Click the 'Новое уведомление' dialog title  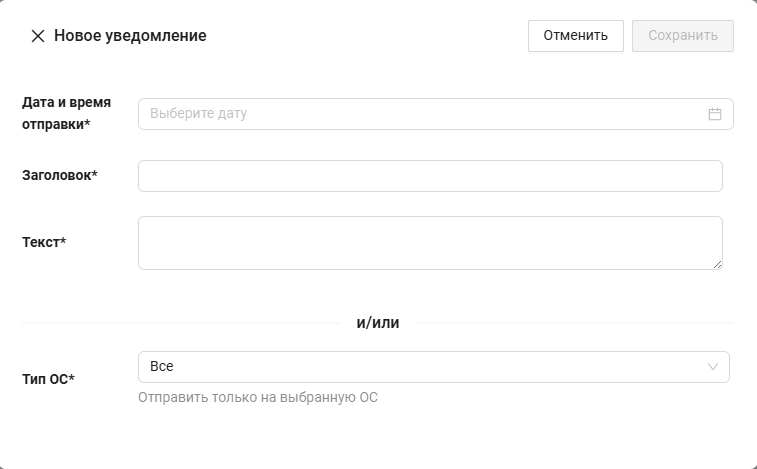click(130, 36)
